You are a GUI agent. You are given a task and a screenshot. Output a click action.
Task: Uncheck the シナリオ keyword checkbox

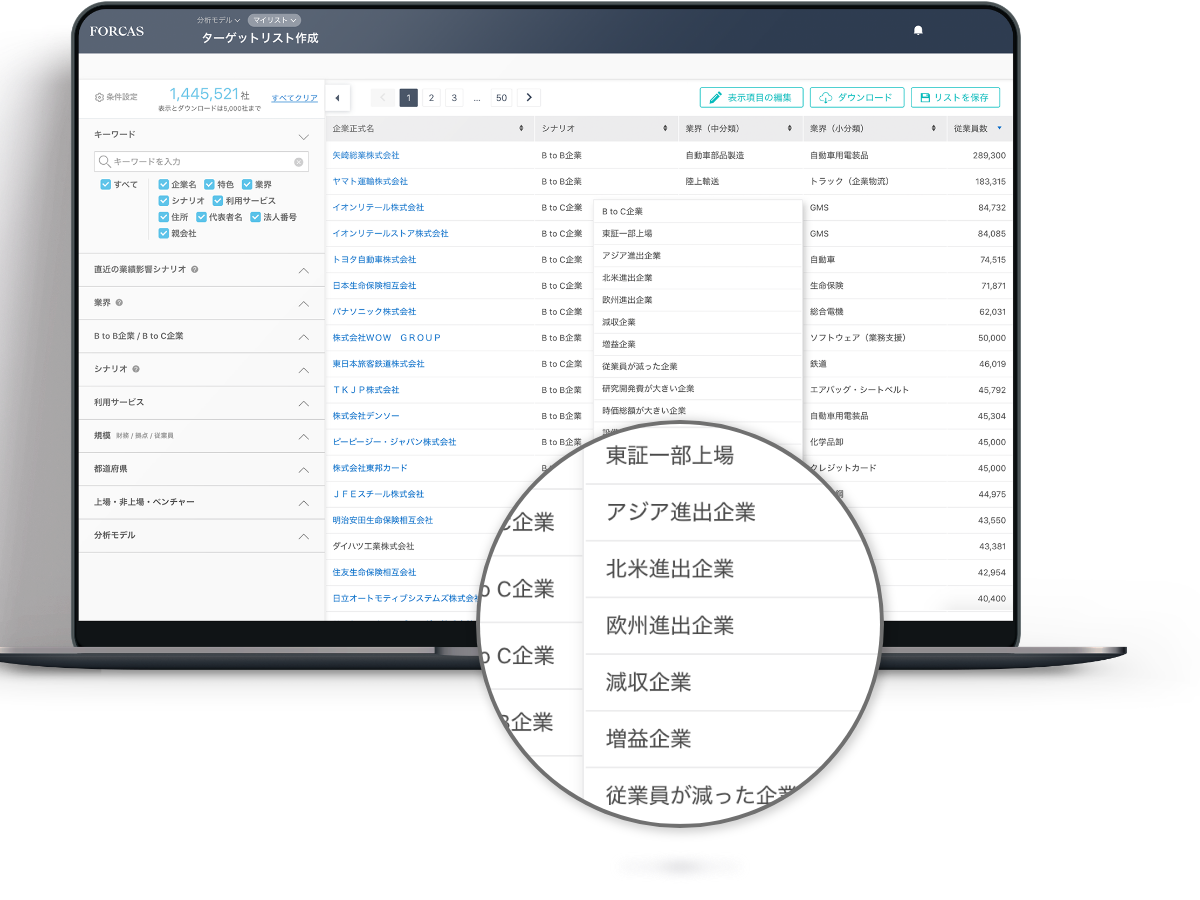pos(164,201)
